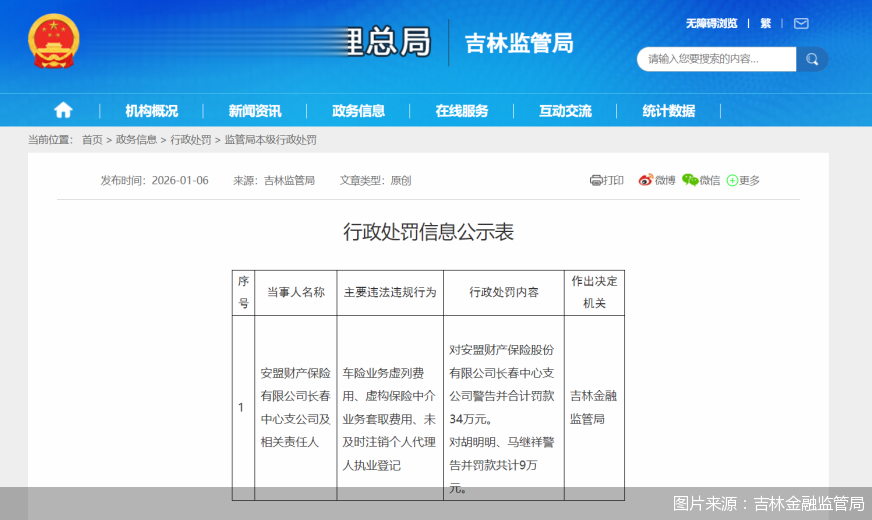The image size is (872, 520).
Task: Click 行政处罚 in the breadcrumb
Action: [x=191, y=140]
